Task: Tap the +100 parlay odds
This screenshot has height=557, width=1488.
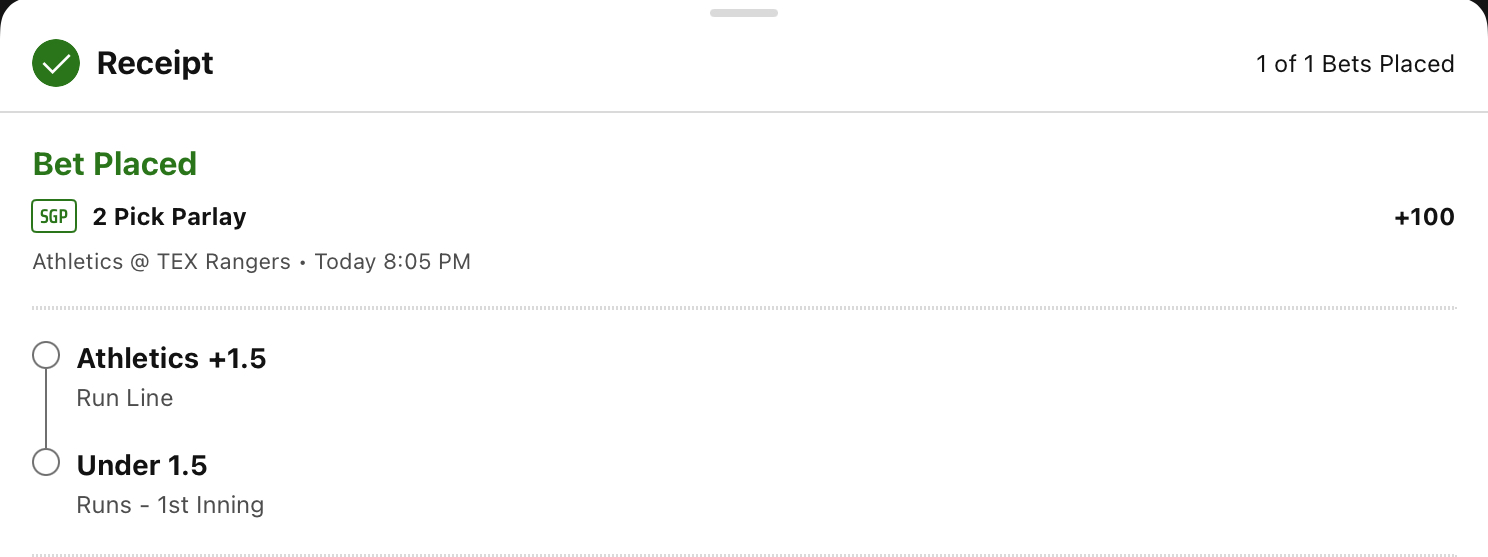Action: [x=1424, y=217]
